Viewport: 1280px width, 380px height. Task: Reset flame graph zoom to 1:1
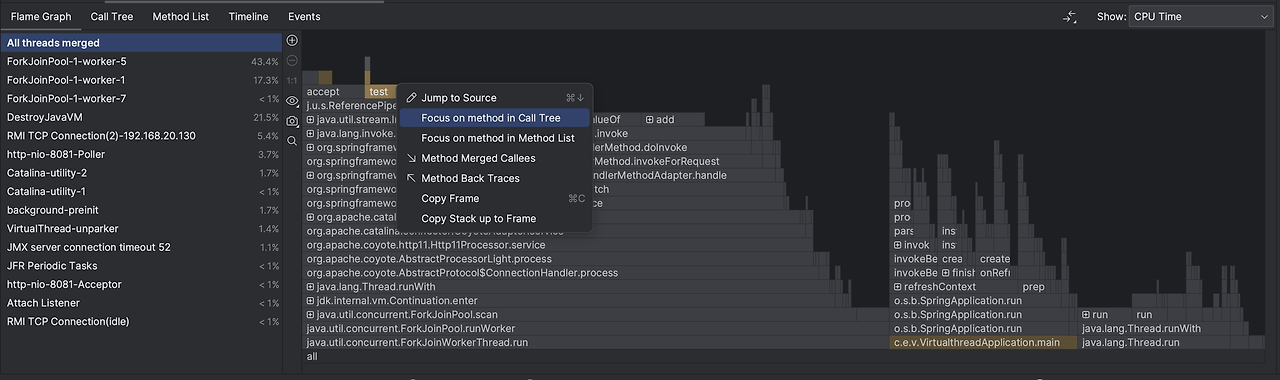click(x=292, y=80)
